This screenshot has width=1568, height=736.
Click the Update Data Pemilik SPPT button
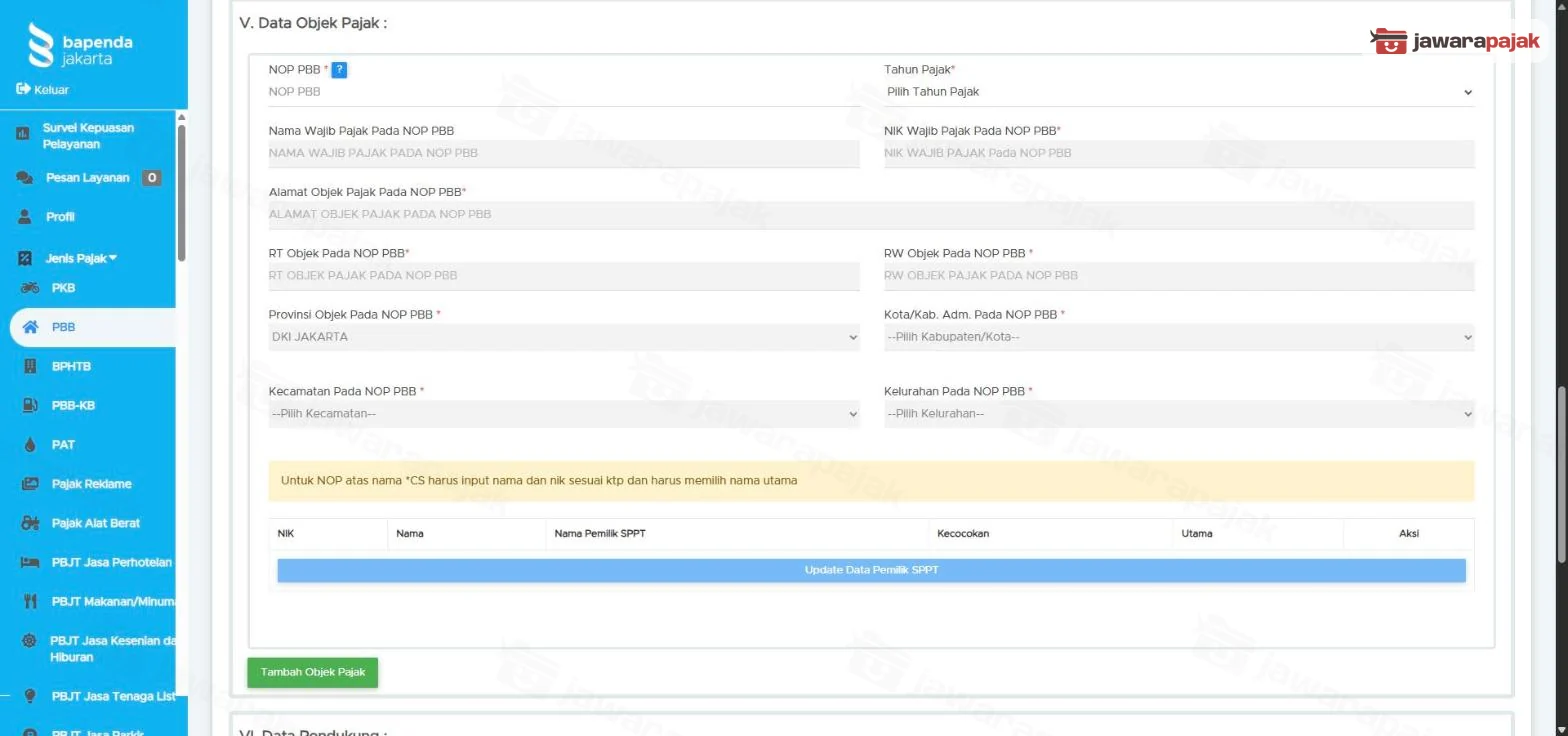(x=871, y=571)
